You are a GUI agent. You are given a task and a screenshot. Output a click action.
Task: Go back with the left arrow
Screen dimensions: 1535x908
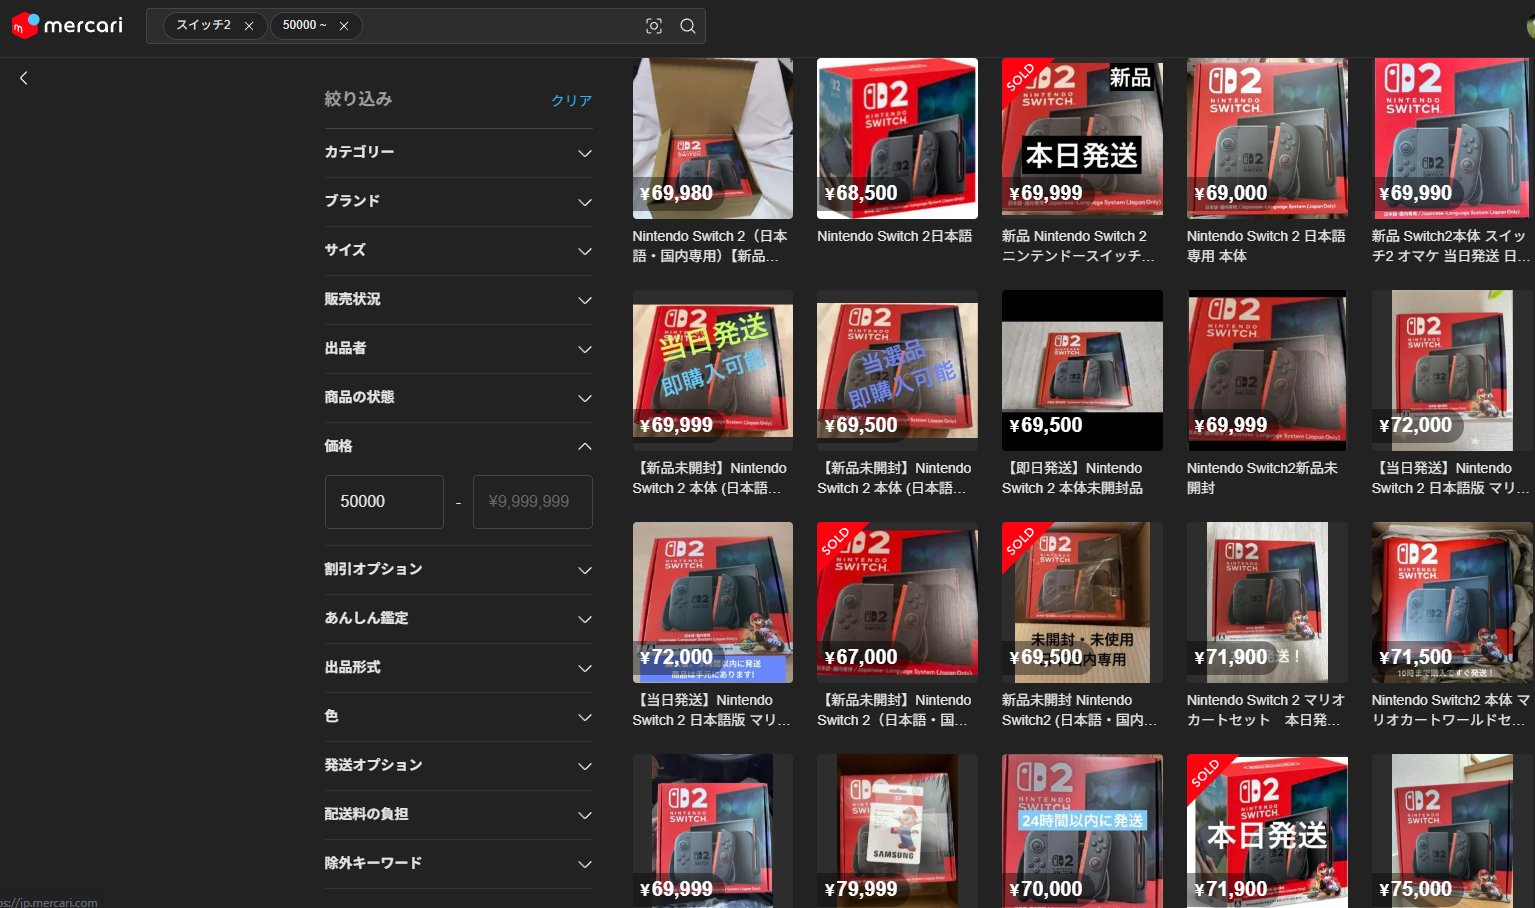point(24,78)
